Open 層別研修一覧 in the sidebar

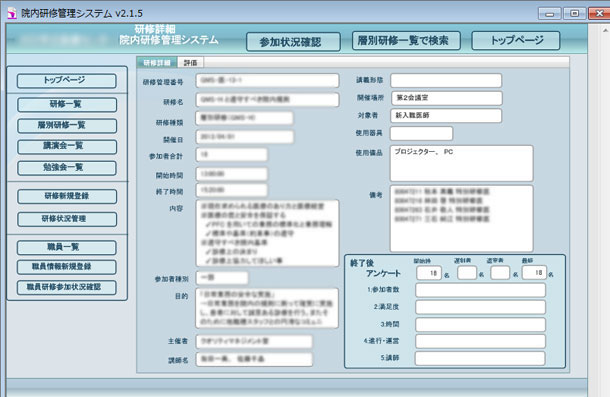67,126
